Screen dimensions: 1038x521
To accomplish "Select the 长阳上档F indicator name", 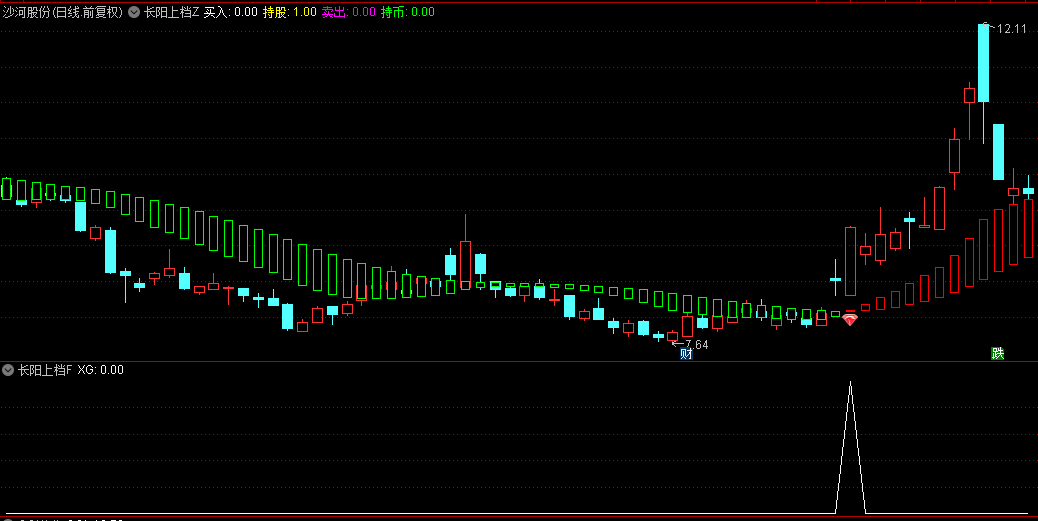I will pos(45,370).
